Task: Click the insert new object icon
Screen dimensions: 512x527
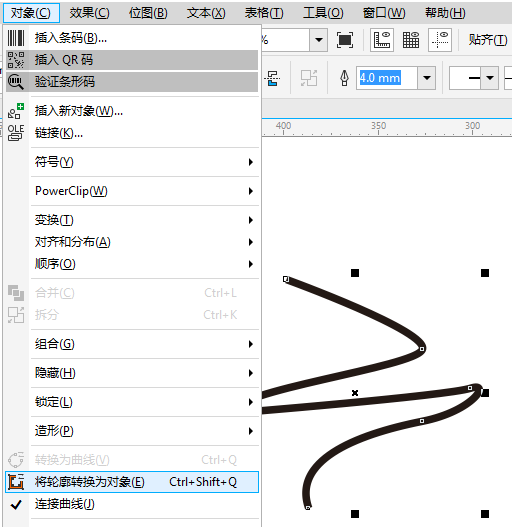Action: click(16, 111)
